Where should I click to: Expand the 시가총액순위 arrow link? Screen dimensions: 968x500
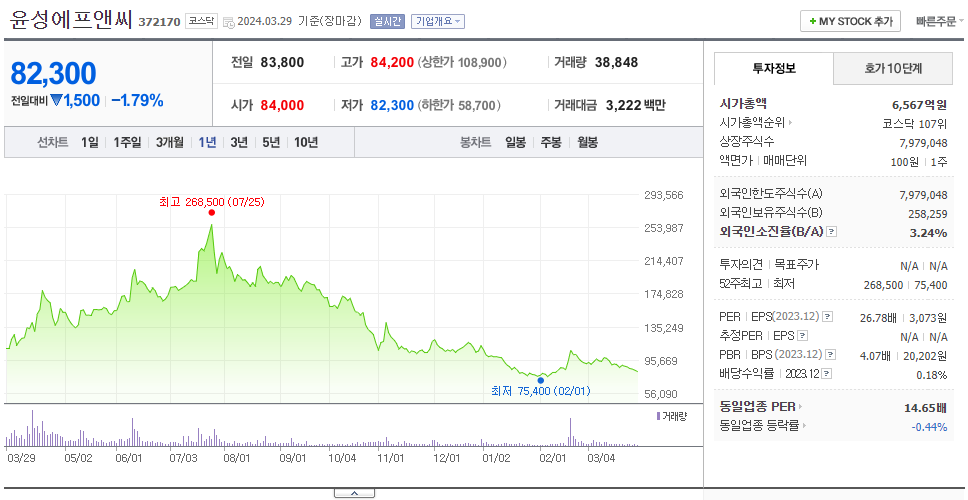(x=756, y=123)
